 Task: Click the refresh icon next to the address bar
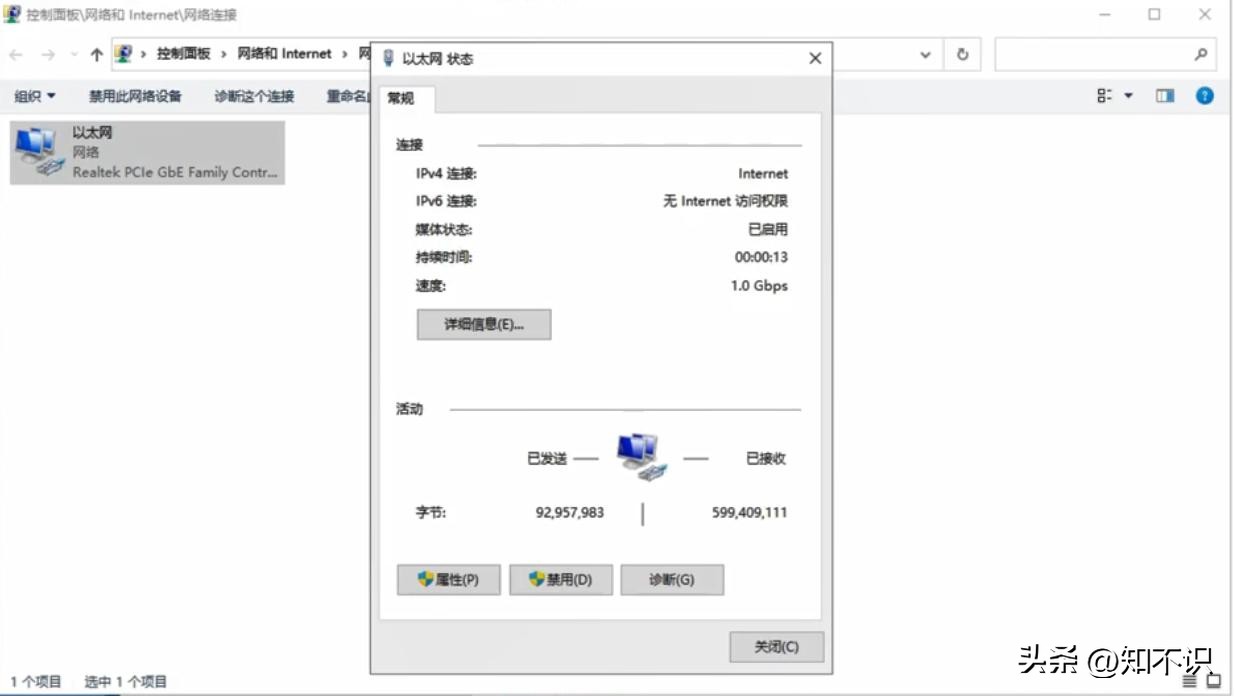962,54
